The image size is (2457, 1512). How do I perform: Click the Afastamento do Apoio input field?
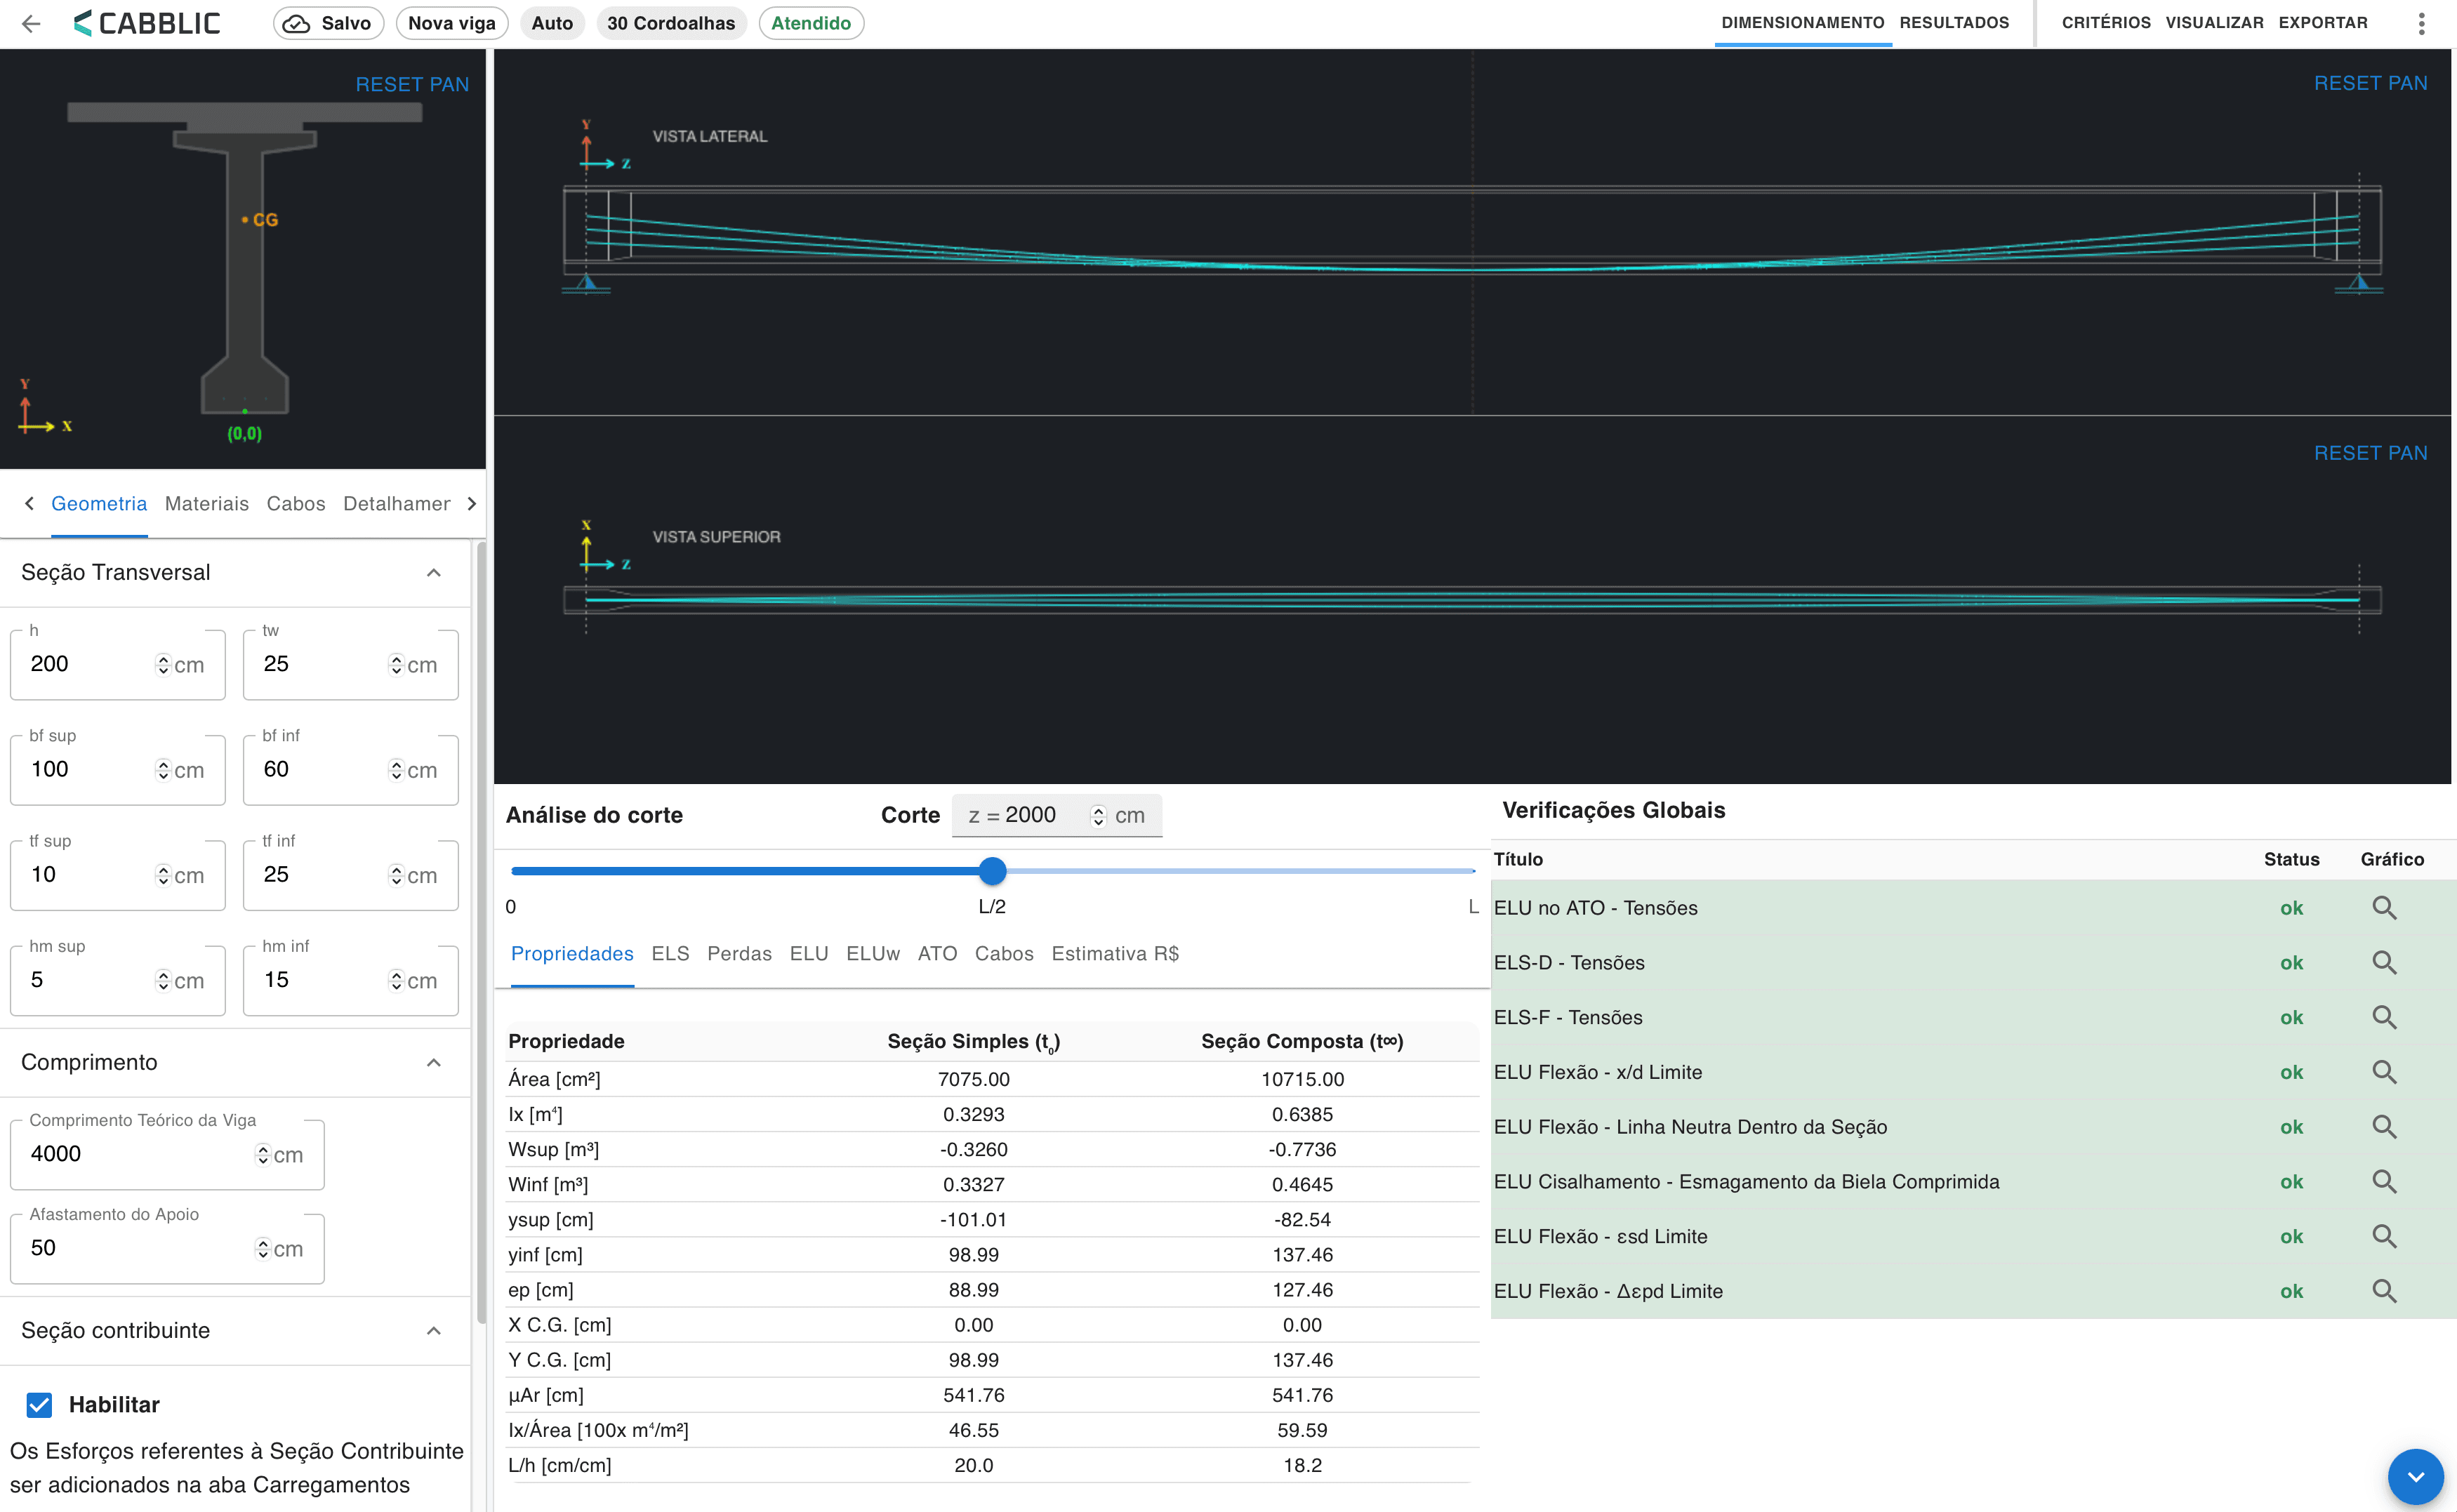pos(167,1249)
